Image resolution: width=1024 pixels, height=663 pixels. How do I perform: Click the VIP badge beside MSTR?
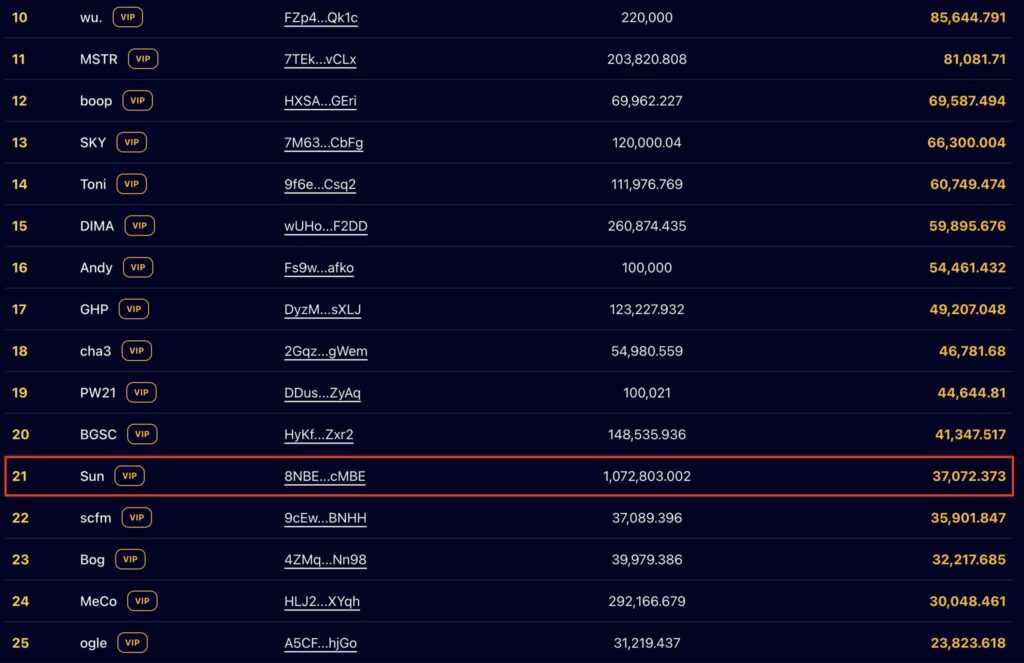[x=142, y=59]
